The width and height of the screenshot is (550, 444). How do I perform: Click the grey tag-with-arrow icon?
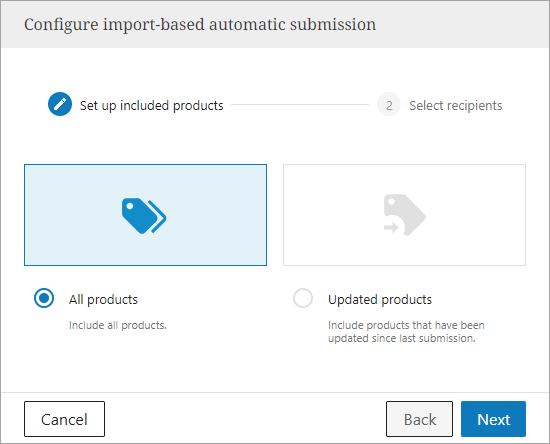[404, 215]
